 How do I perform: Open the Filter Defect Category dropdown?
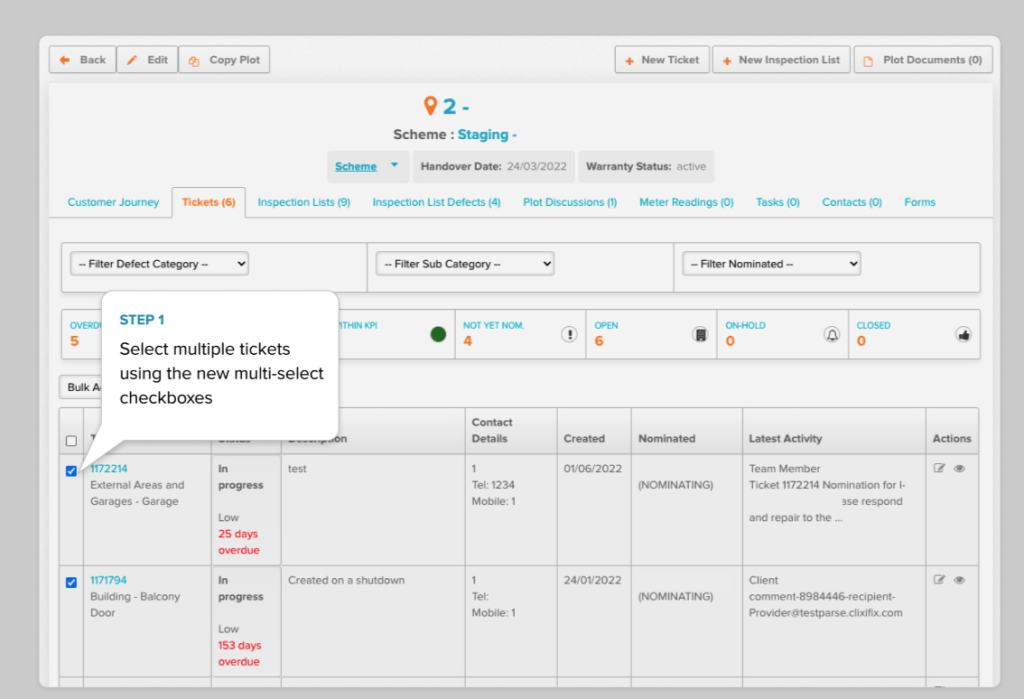pyautogui.click(x=159, y=264)
